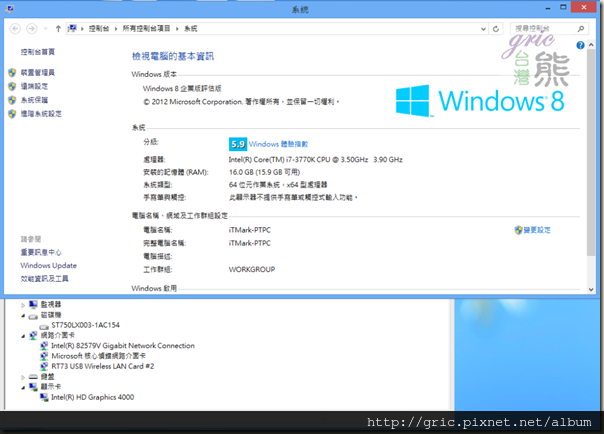The height and width of the screenshot is (434, 604).
Task: Open 控制台首頁 link
Action: [x=38, y=52]
